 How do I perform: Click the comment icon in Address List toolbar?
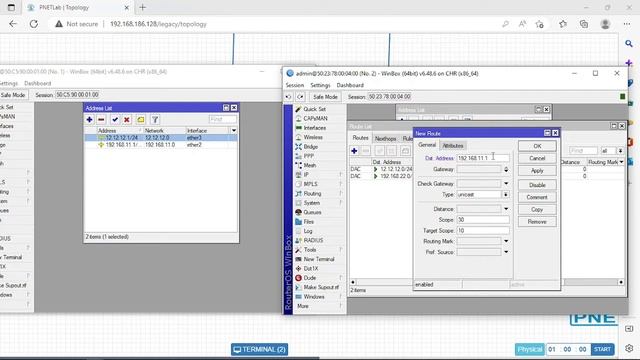(141, 120)
